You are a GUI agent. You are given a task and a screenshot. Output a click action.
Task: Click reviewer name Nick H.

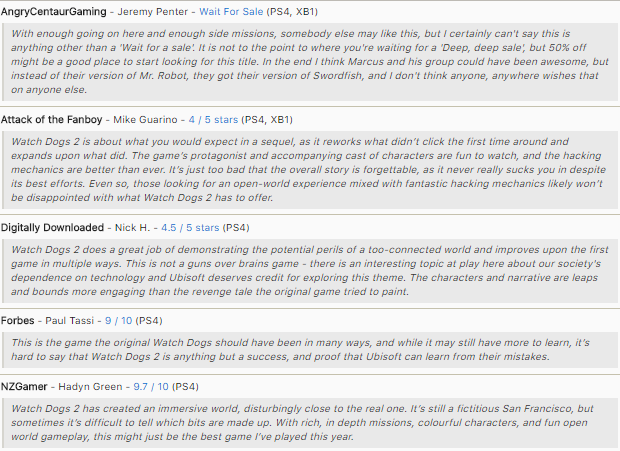[138, 226]
